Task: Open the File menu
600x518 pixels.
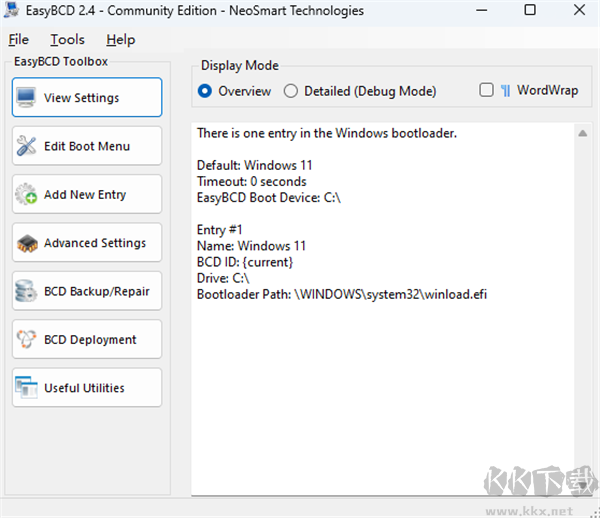Action: click(x=18, y=40)
